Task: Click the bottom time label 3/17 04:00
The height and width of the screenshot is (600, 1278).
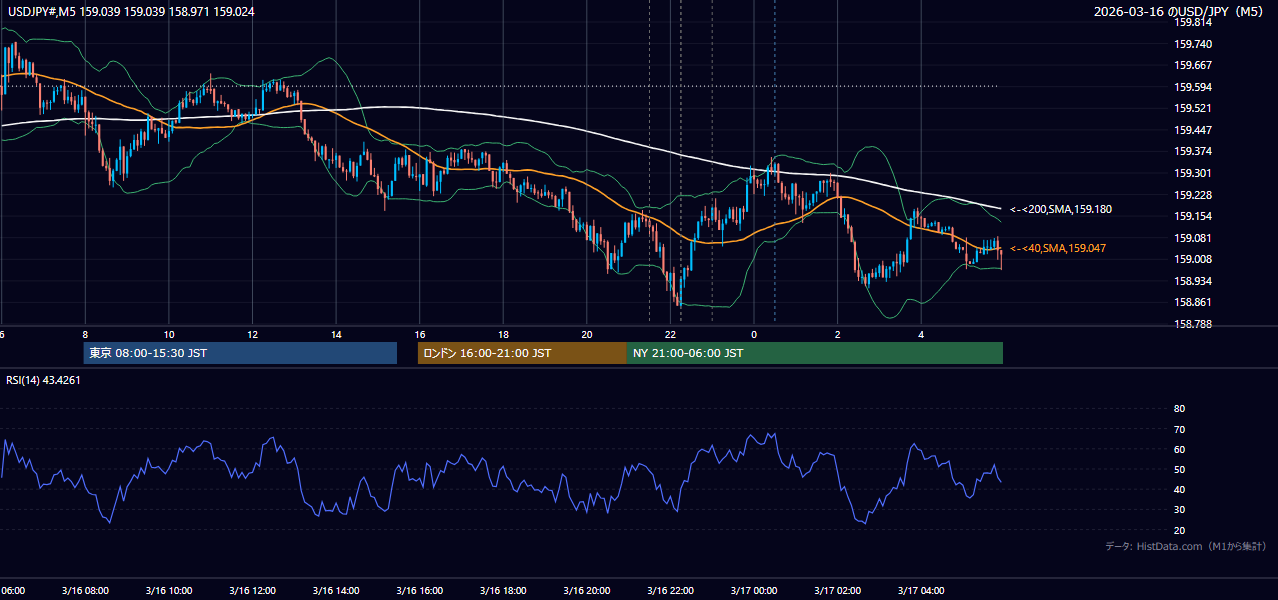Action: (921, 591)
